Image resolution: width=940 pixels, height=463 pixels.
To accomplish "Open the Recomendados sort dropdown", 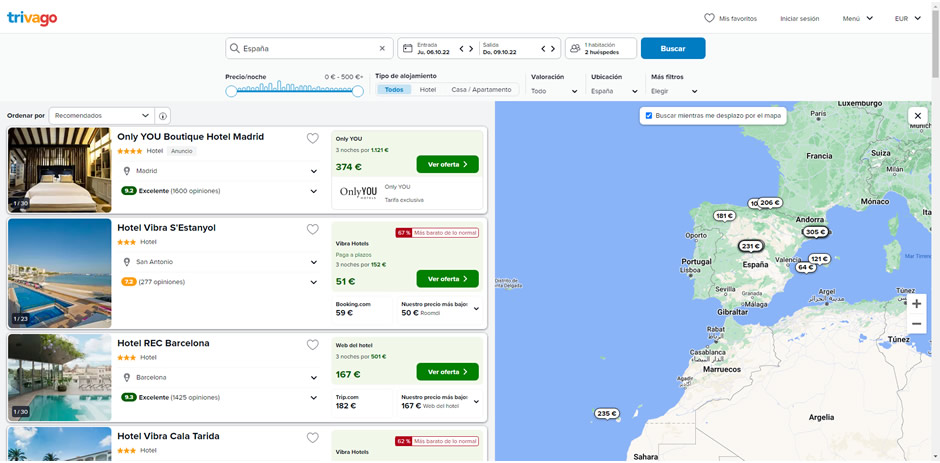I will click(101, 116).
